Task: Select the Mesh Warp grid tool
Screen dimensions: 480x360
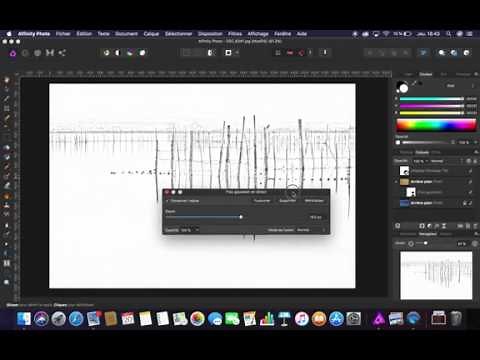Action: click(x=7, y=263)
